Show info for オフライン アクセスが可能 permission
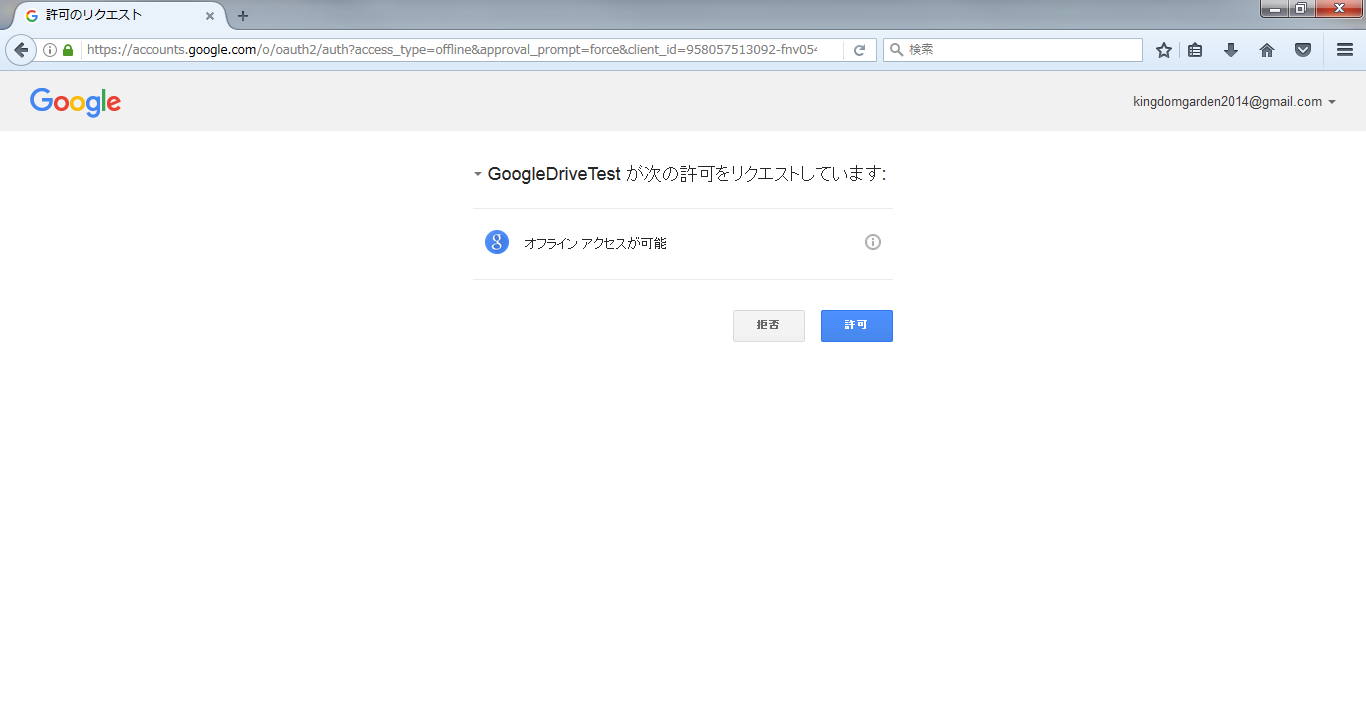This screenshot has width=1366, height=728. click(873, 242)
